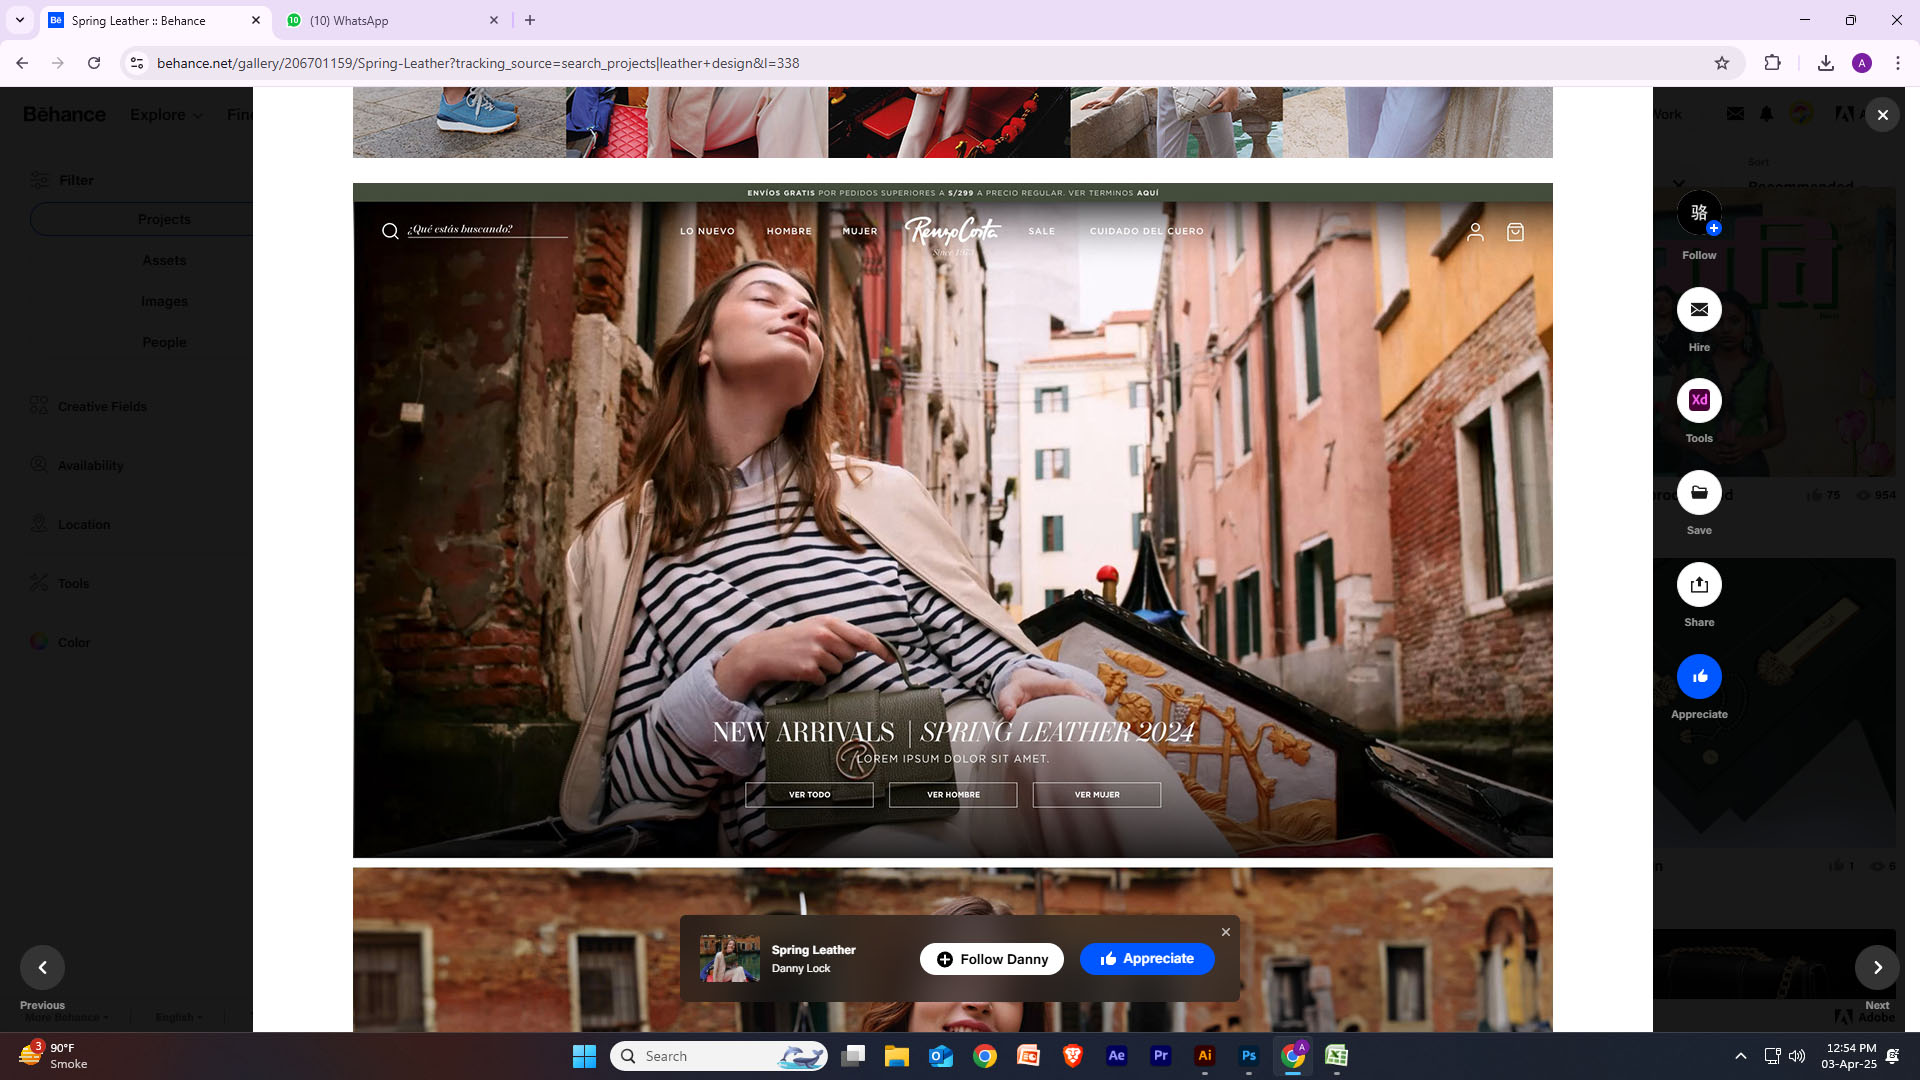Expand the system tray hidden icons chevron
The height and width of the screenshot is (1080, 1920).
[1740, 1056]
